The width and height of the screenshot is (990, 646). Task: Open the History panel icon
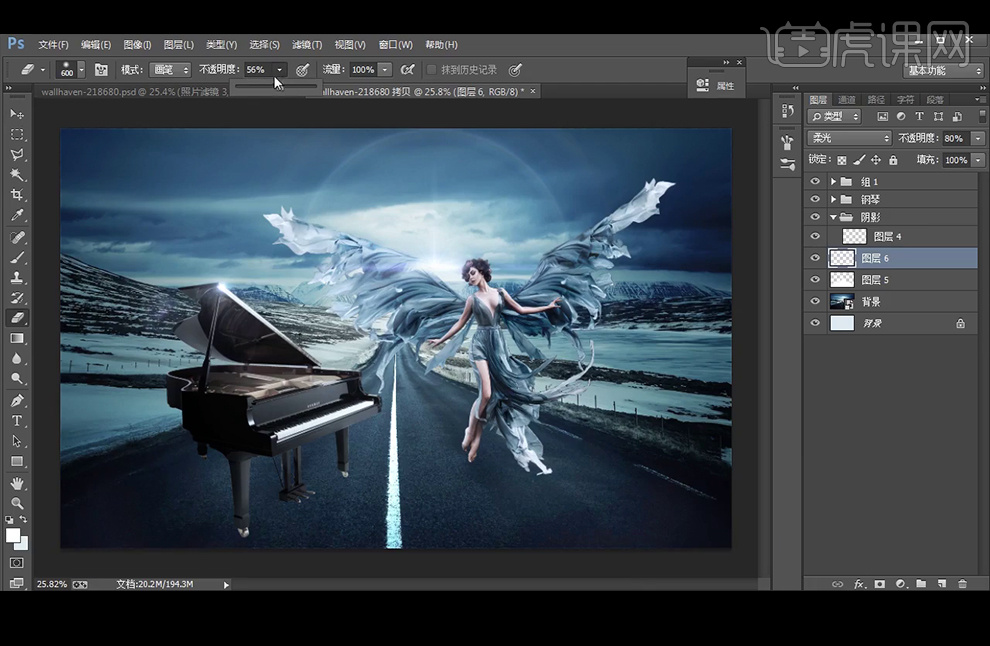pyautogui.click(x=787, y=111)
